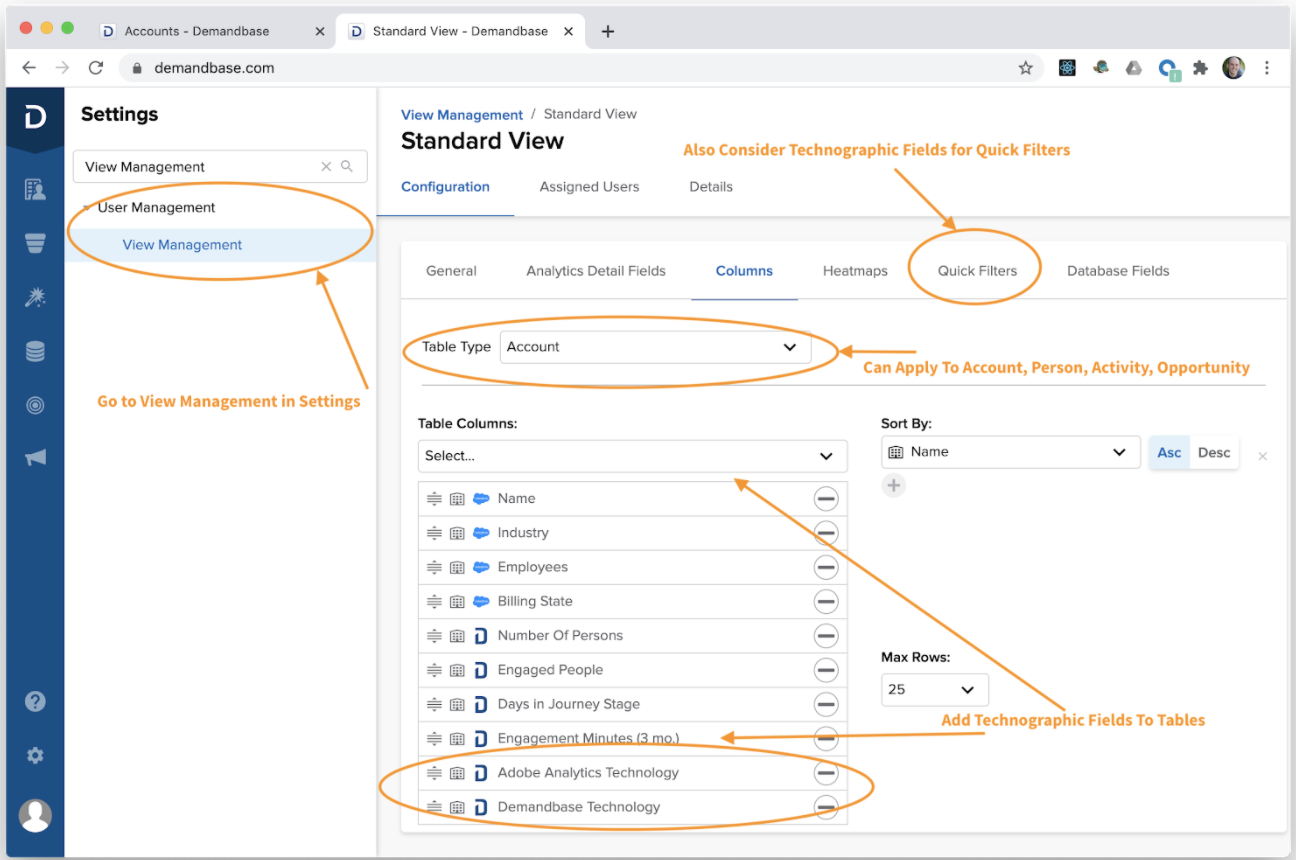Open the settings gear icon in the sidebar
This screenshot has width=1296, height=860.
coord(35,755)
